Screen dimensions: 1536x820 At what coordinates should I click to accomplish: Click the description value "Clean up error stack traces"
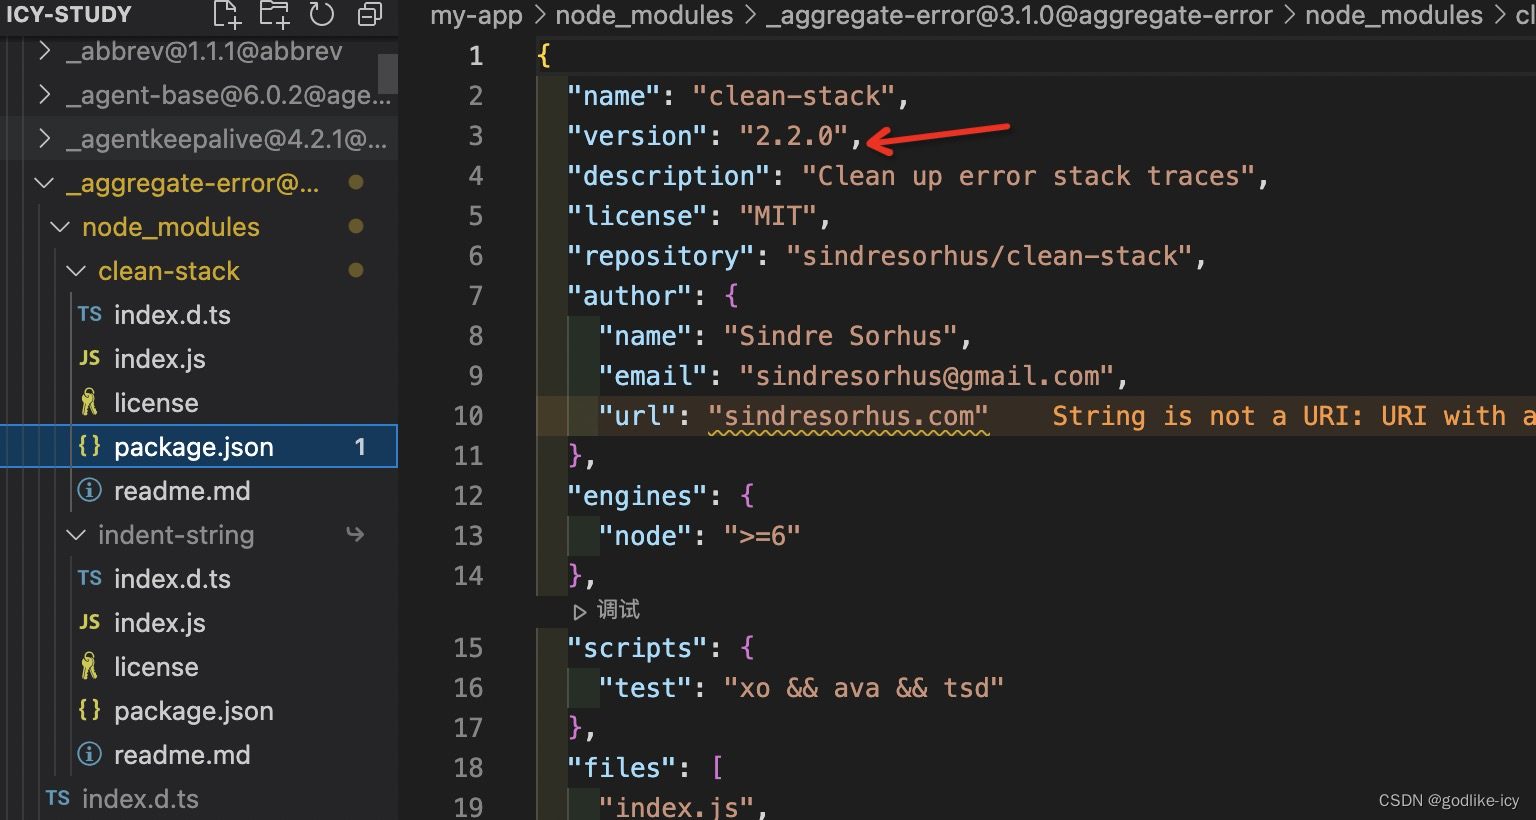pyautogui.click(x=1028, y=176)
